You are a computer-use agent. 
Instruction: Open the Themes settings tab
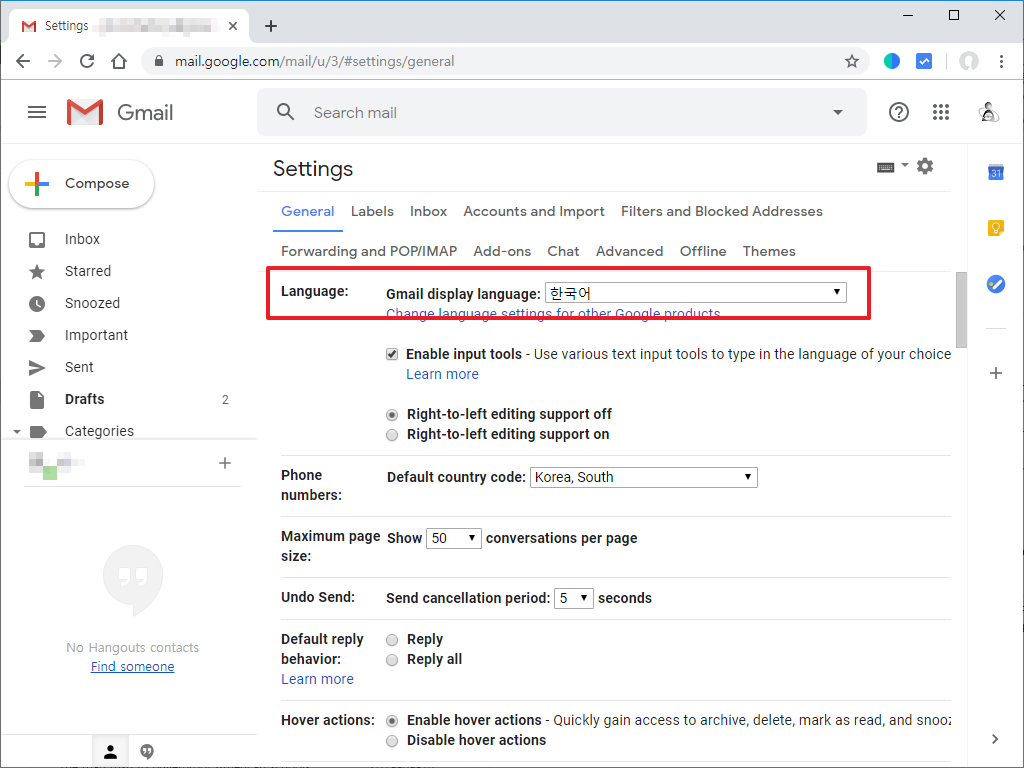pyautogui.click(x=769, y=251)
